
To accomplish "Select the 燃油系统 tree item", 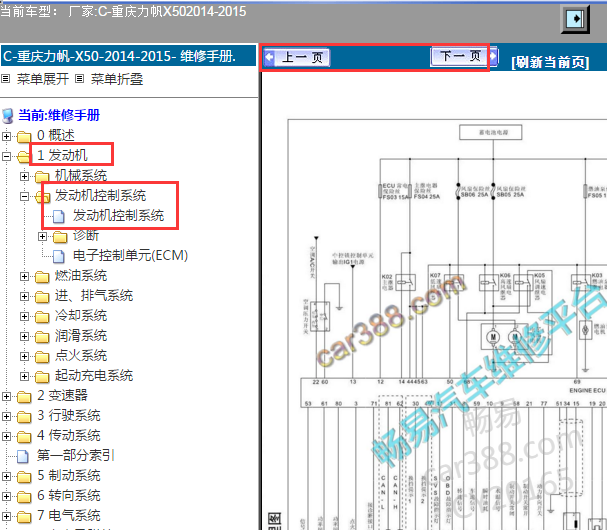I will [81, 276].
